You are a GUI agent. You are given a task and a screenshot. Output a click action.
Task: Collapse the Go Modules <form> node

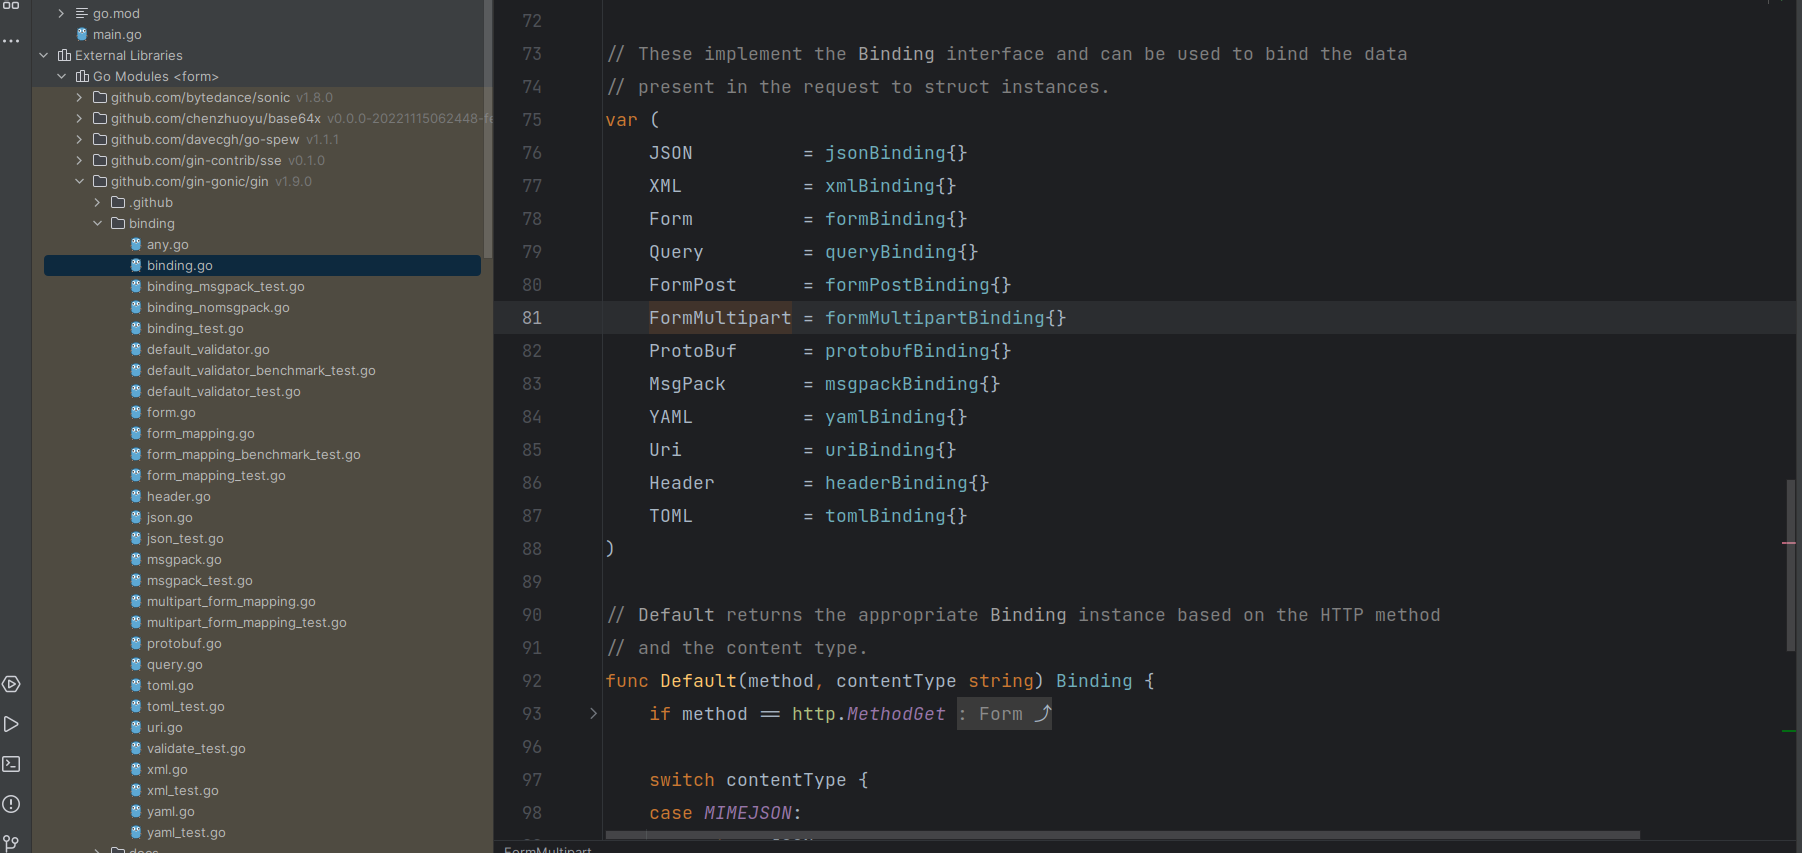(61, 76)
